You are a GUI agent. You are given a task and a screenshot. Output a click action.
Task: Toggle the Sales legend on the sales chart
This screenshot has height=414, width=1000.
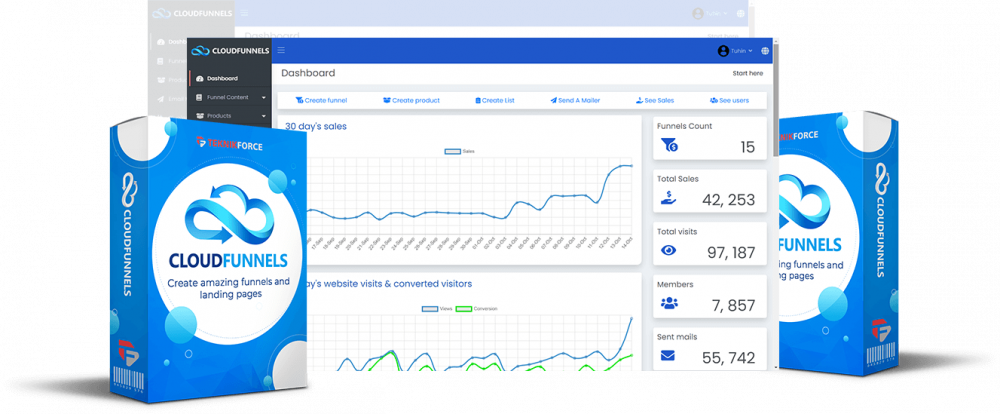click(459, 151)
